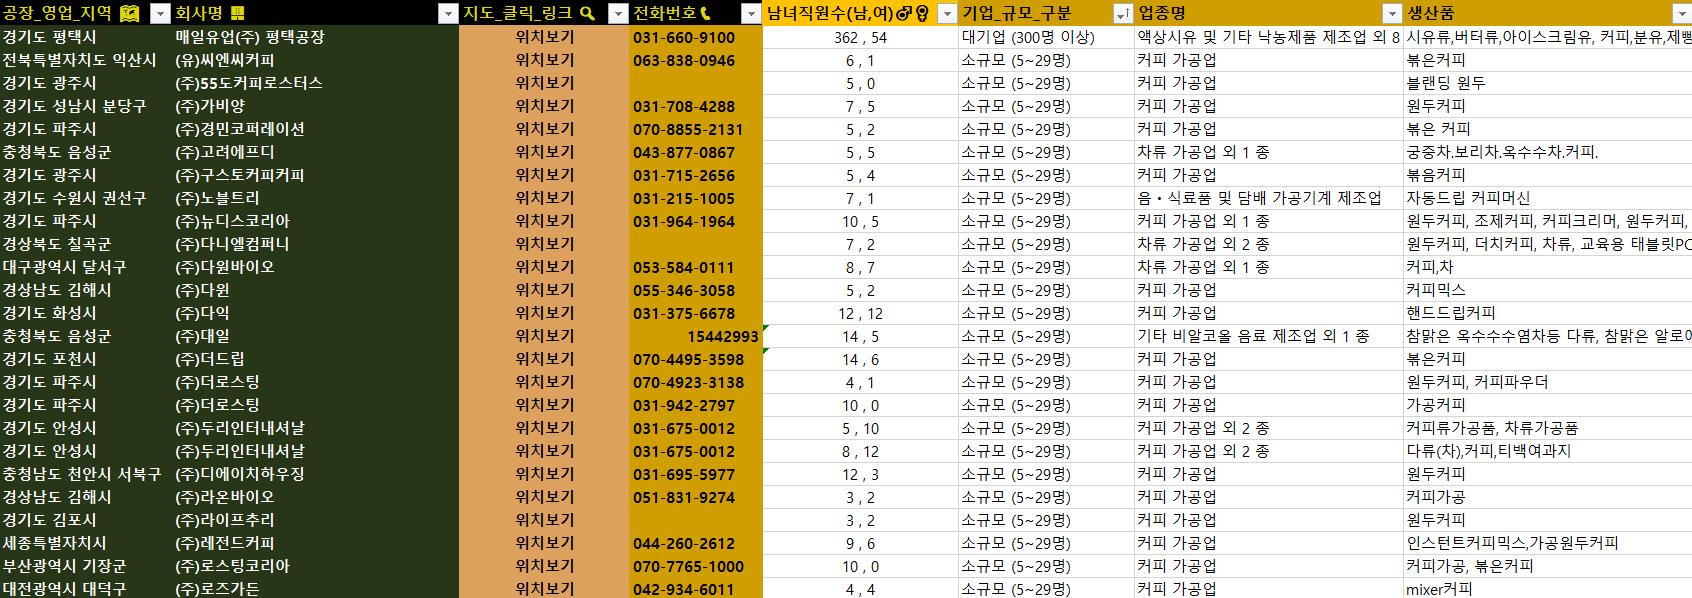Click the lightbulb icon in 남녀직원수 header
Viewport: 1692px width, 598px height.
coord(922,13)
